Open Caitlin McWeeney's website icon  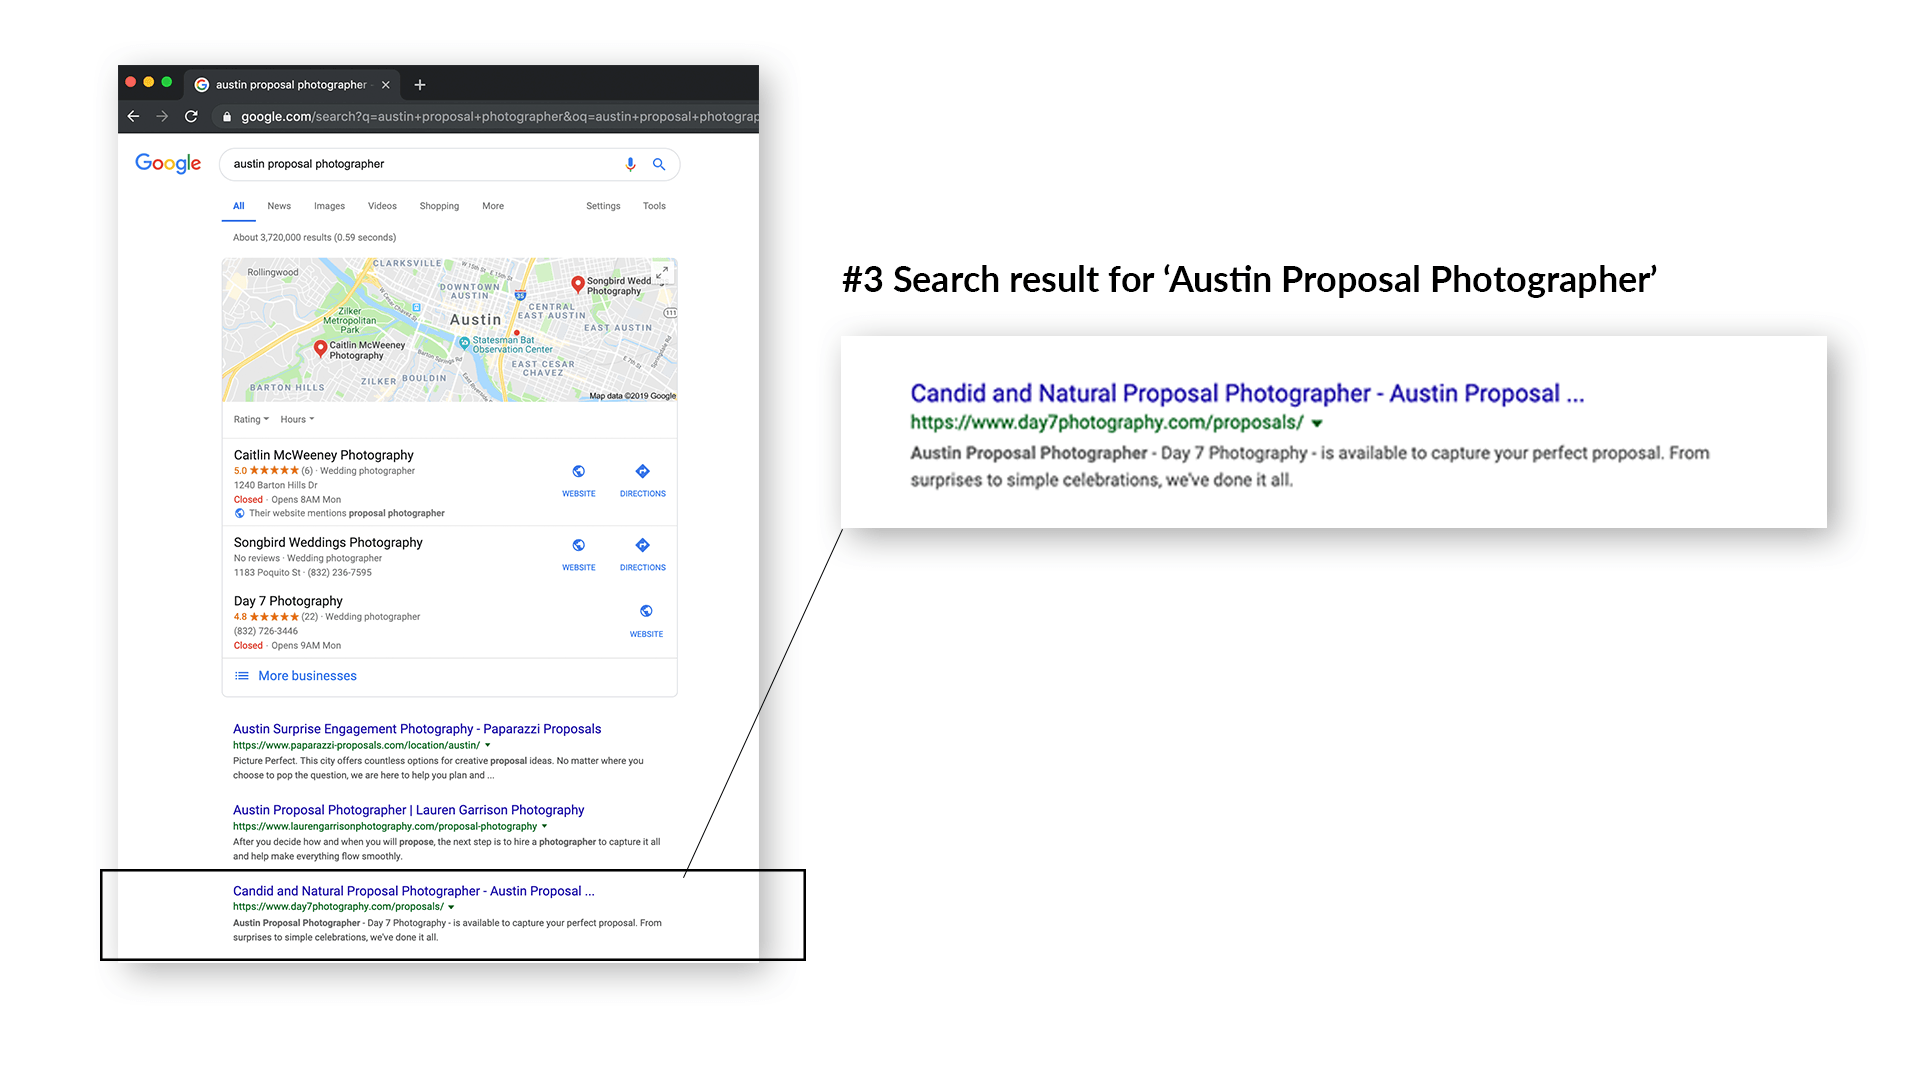(578, 472)
